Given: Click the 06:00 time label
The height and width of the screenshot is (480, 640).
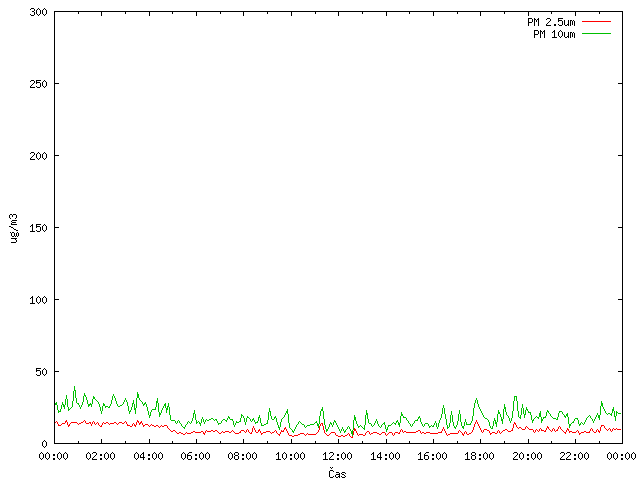Looking at the screenshot, I should pyautogui.click(x=196, y=456).
